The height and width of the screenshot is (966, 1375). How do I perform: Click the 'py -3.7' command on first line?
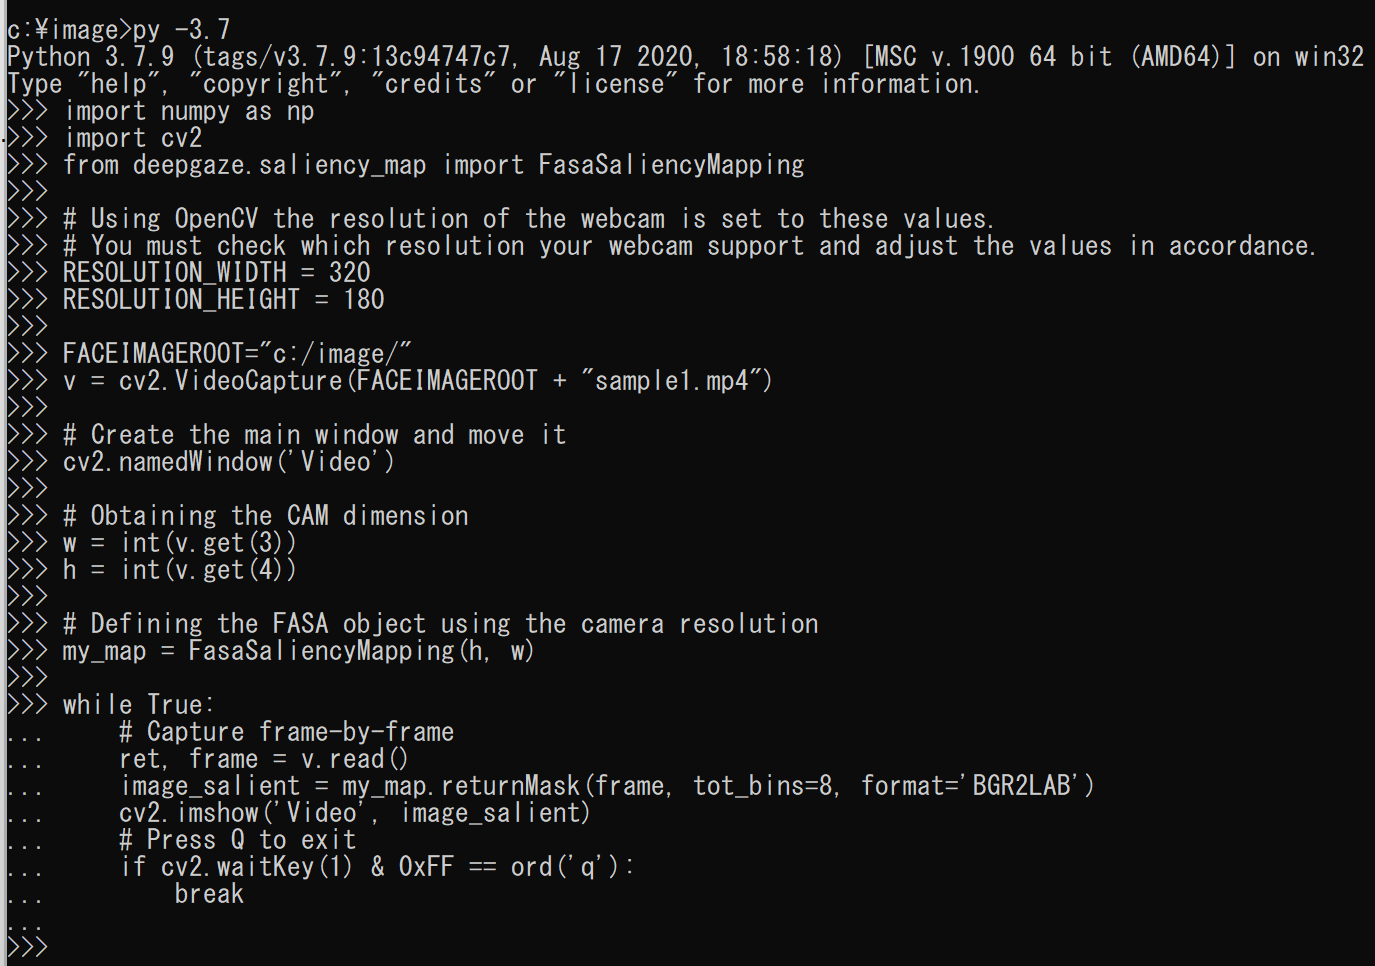(181, 29)
